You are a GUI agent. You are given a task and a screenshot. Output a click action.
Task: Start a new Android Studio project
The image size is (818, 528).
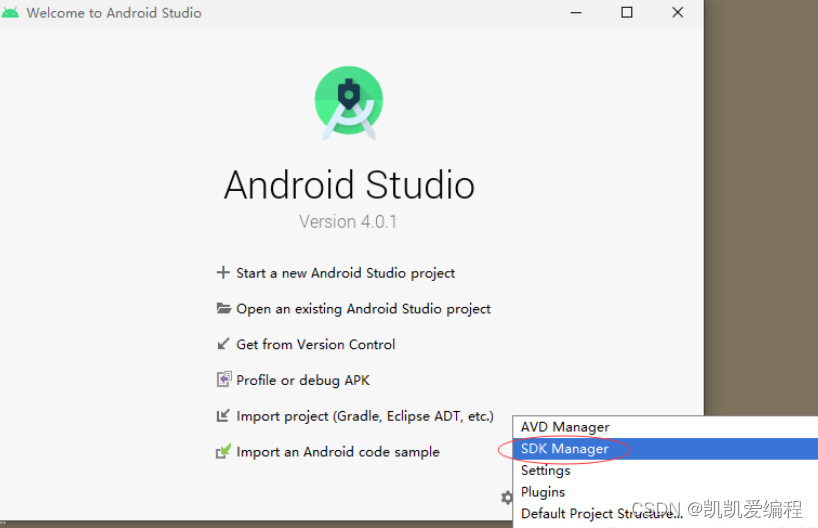pos(345,273)
